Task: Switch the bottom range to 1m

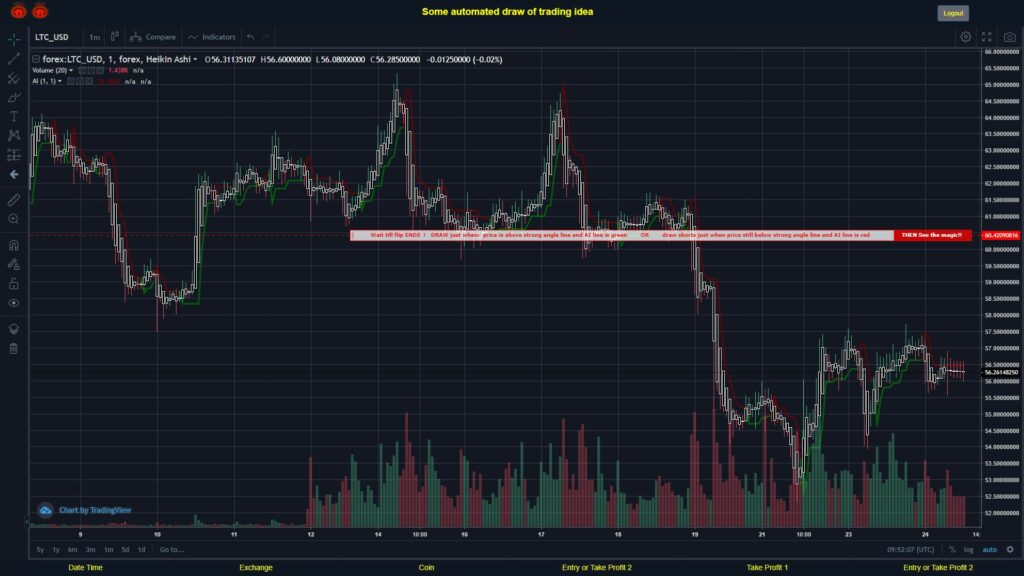Action: point(108,550)
